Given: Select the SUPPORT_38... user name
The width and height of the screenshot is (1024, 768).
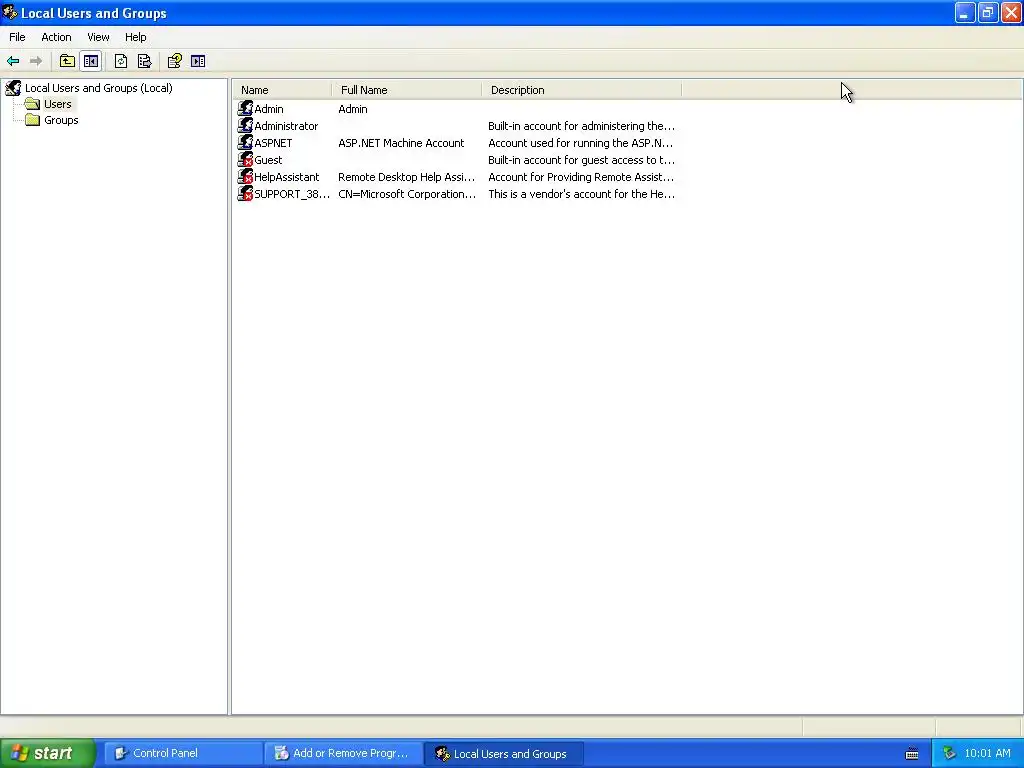Looking at the screenshot, I should [x=292, y=194].
